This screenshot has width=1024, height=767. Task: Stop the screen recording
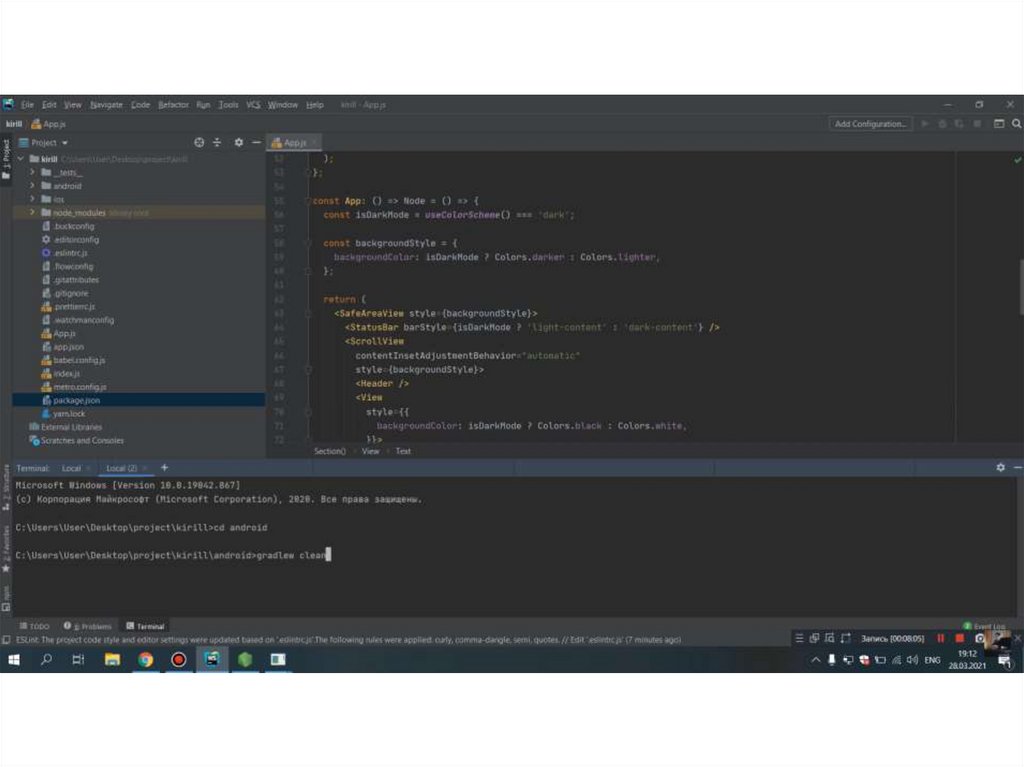tap(959, 638)
